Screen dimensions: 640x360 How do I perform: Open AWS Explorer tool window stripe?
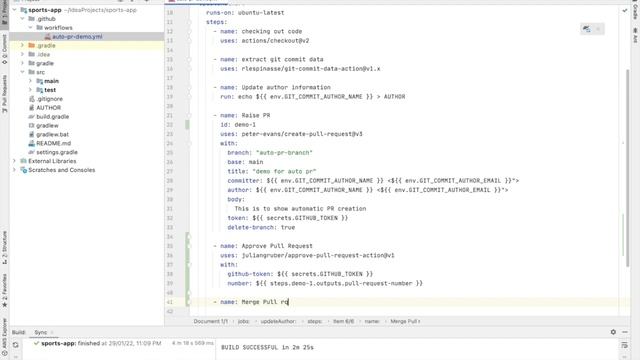(x=4, y=337)
